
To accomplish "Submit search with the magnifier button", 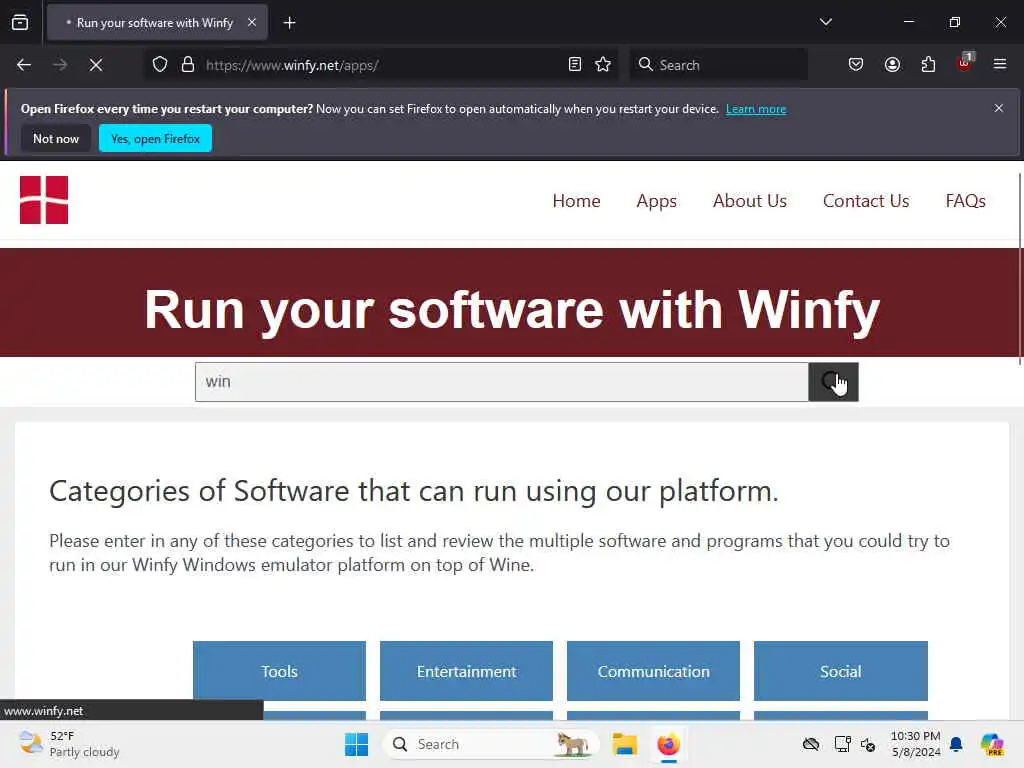I will pos(833,382).
